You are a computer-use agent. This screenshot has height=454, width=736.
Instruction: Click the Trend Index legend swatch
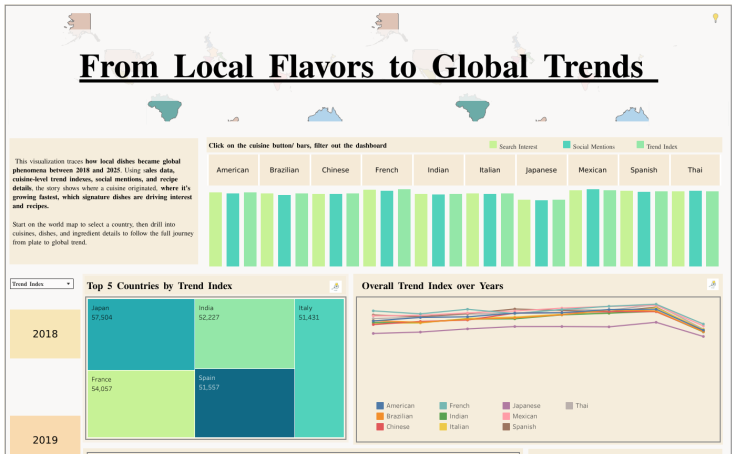[640, 145]
